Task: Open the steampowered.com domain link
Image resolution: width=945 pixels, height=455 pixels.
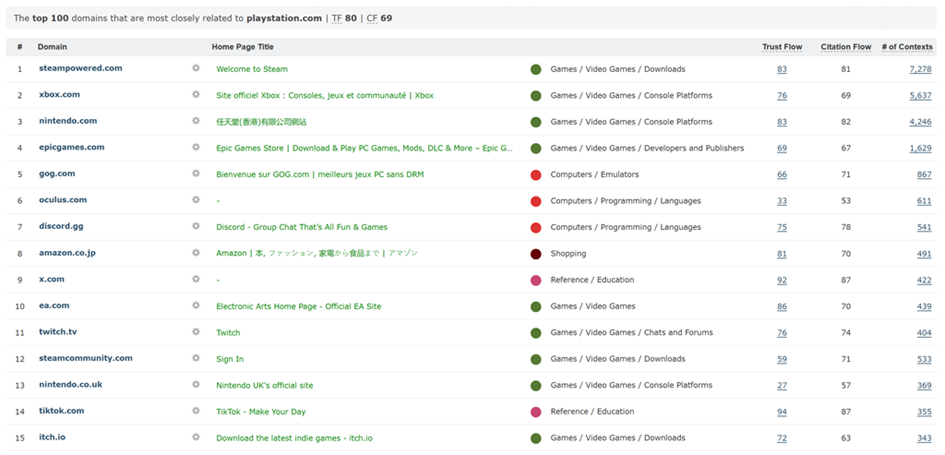Action: click(80, 68)
